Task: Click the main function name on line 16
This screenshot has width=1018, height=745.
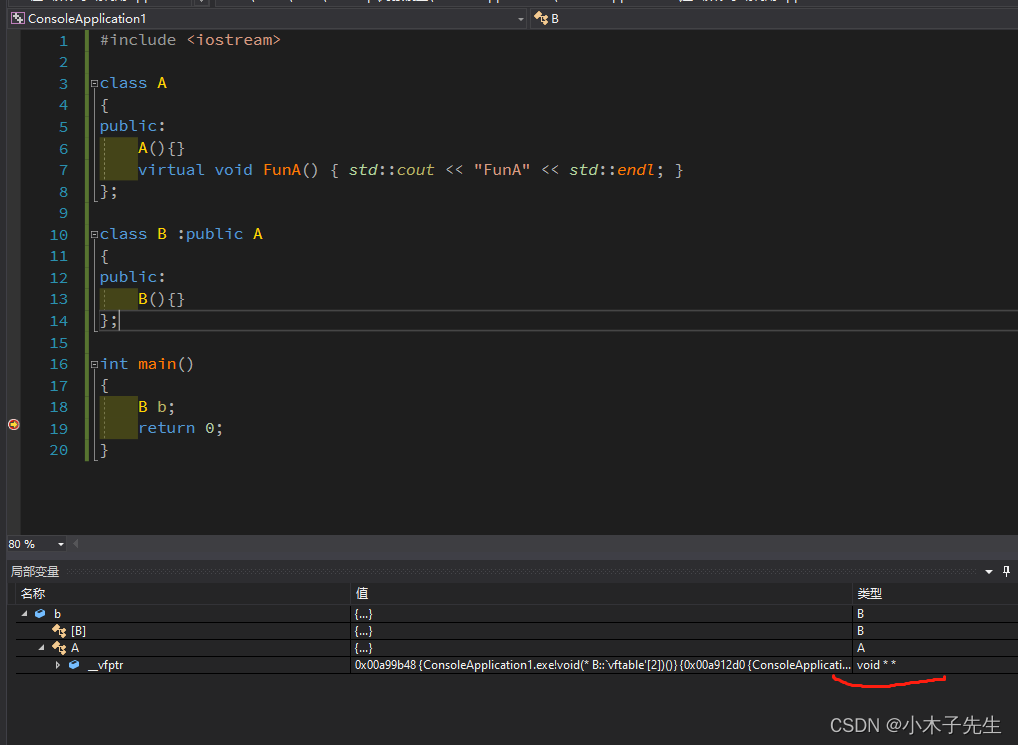Action: [157, 364]
